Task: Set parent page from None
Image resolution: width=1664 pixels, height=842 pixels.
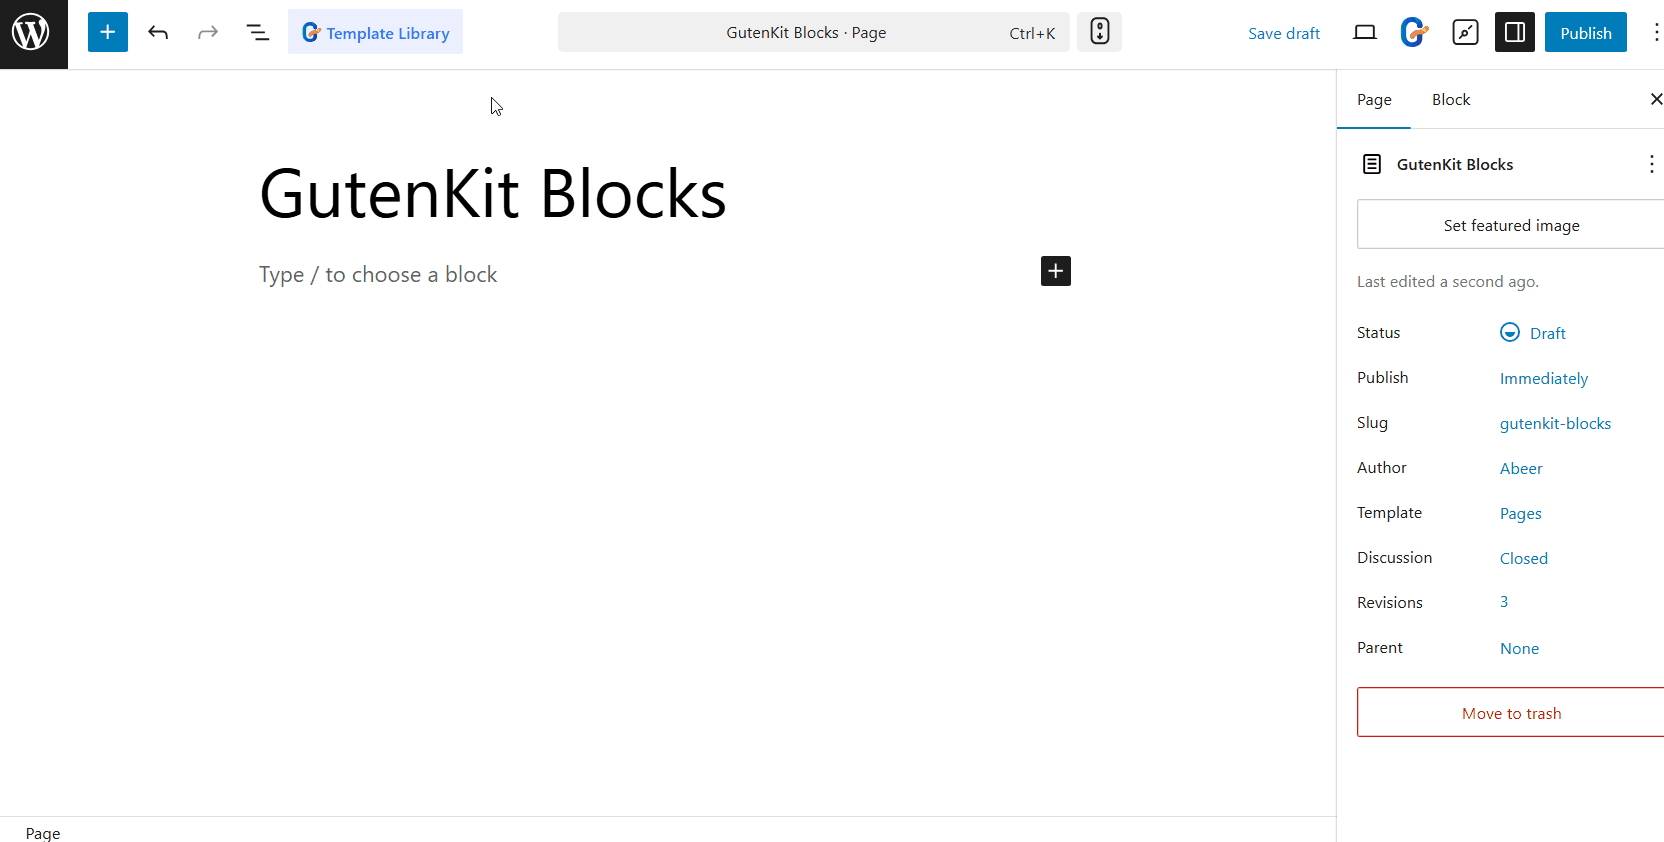Action: [1519, 648]
